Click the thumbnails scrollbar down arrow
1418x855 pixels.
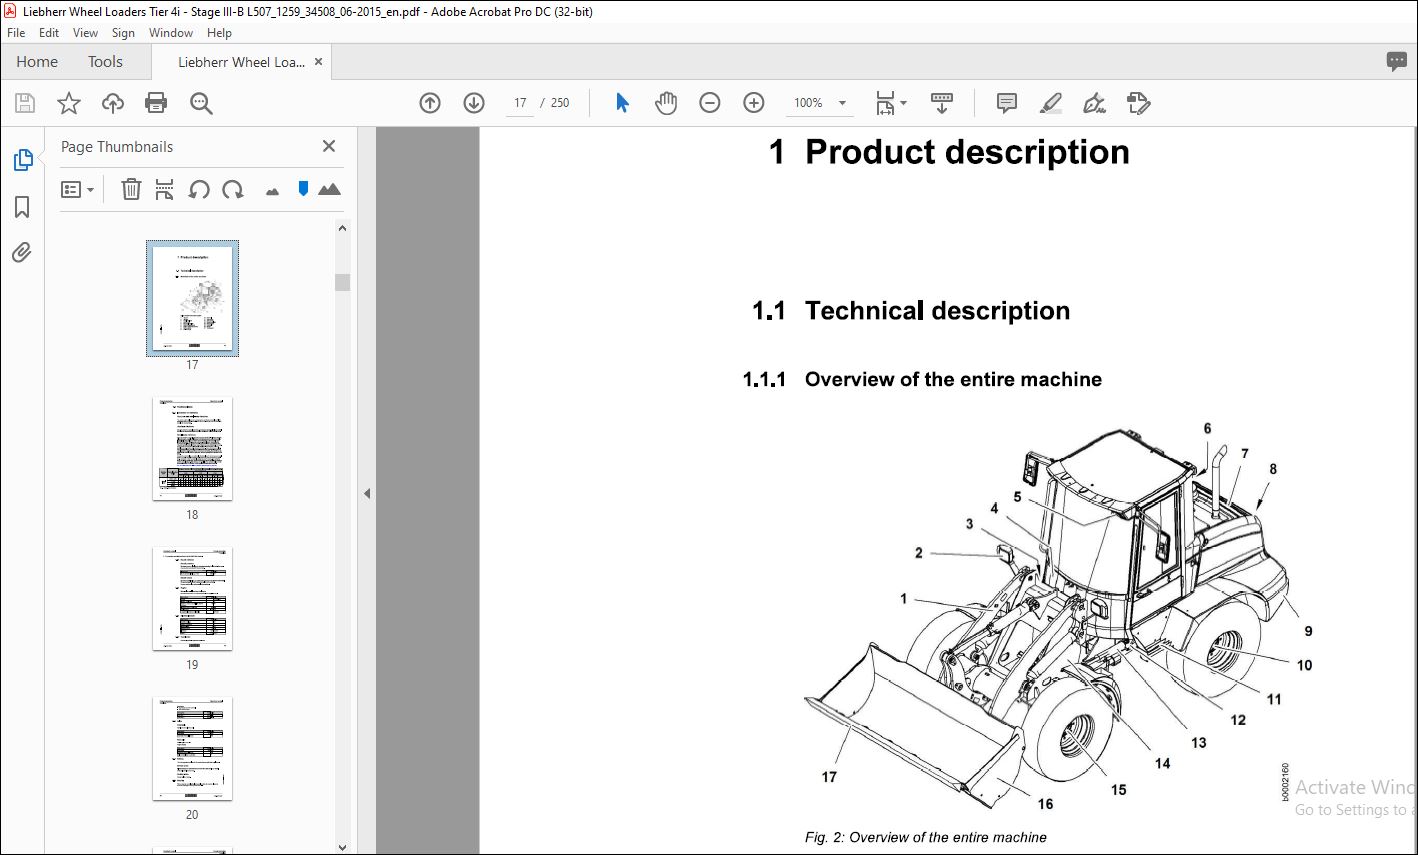click(342, 847)
